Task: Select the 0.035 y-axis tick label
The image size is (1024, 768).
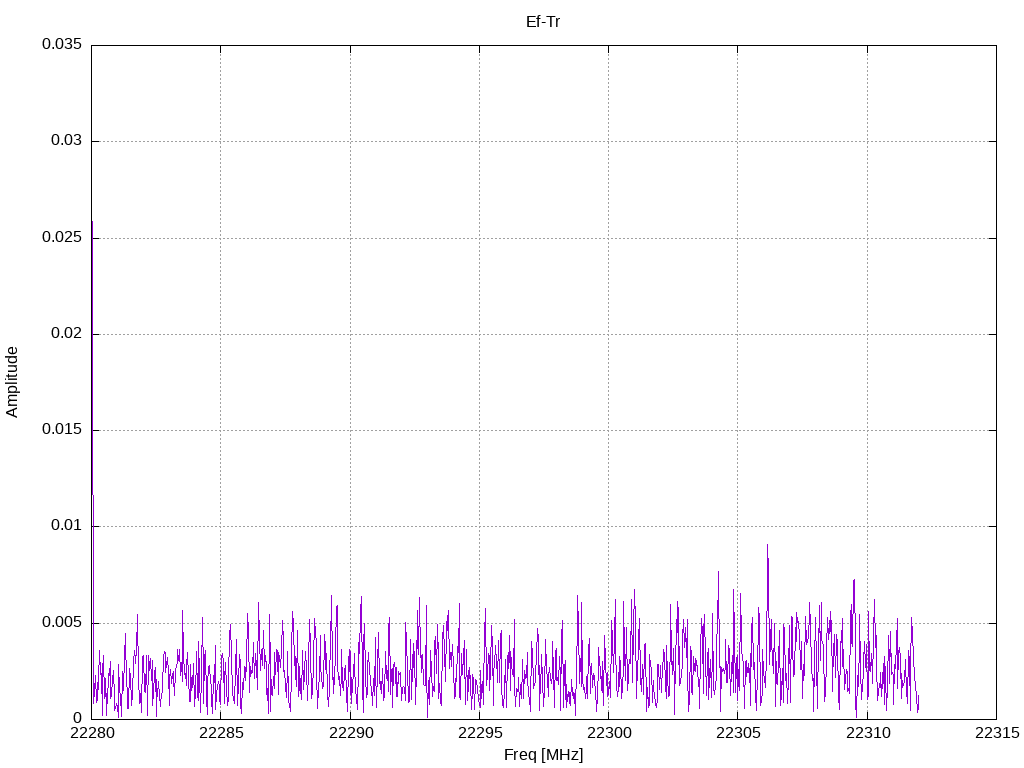Action: [x=61, y=45]
